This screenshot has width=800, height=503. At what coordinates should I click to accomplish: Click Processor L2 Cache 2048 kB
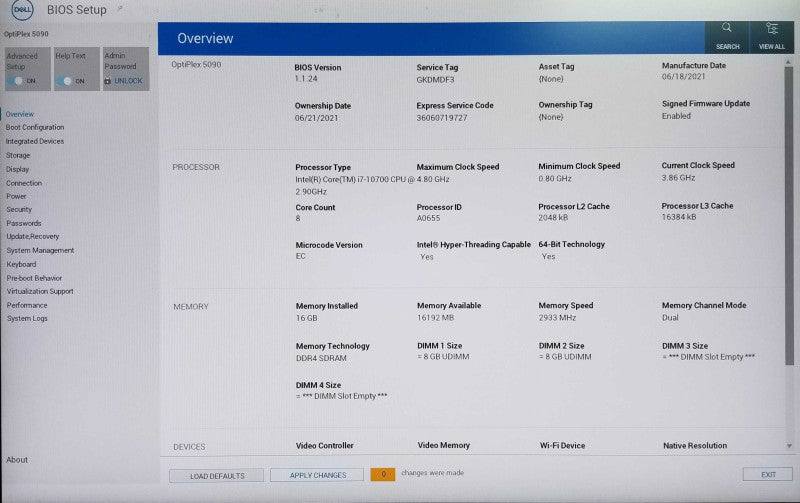[553, 217]
